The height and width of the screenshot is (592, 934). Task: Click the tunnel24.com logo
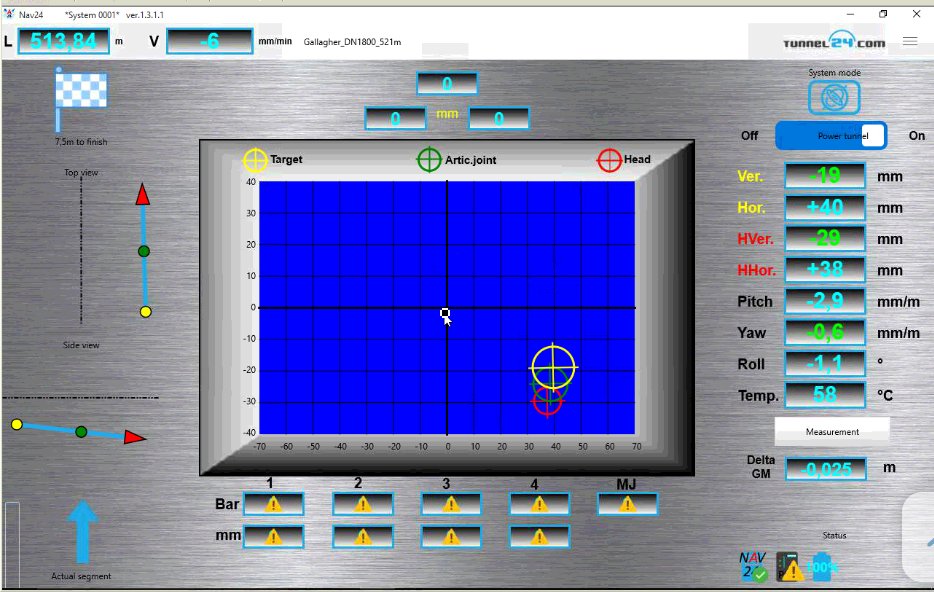820,42
